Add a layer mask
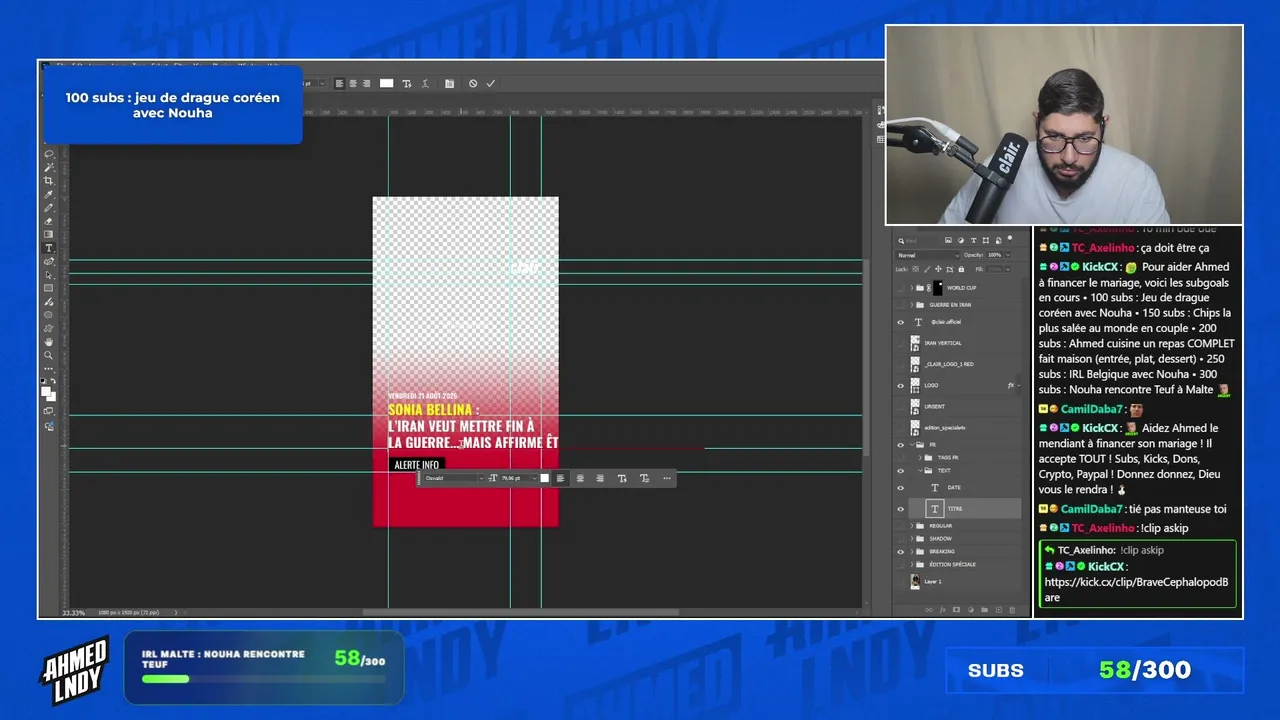This screenshot has width=1280, height=720. (956, 609)
